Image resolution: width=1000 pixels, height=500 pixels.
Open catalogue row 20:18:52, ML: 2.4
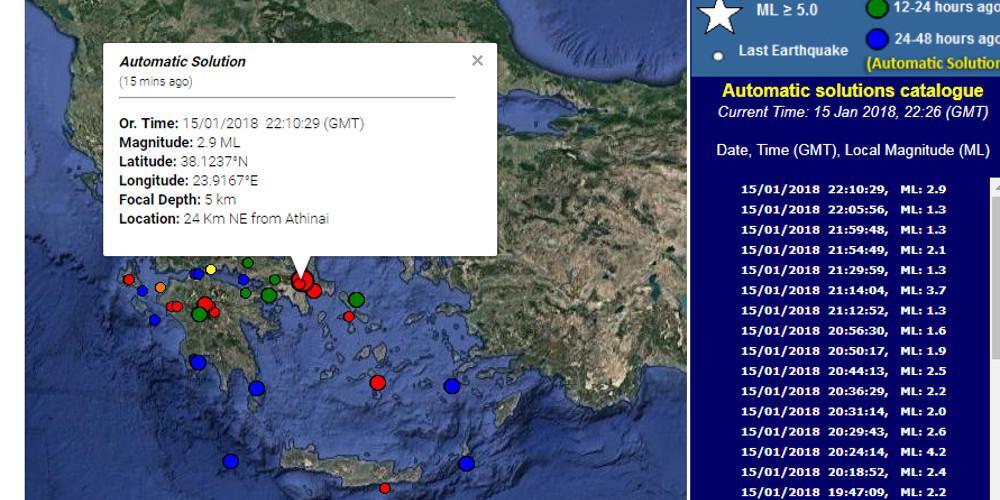coord(843,473)
